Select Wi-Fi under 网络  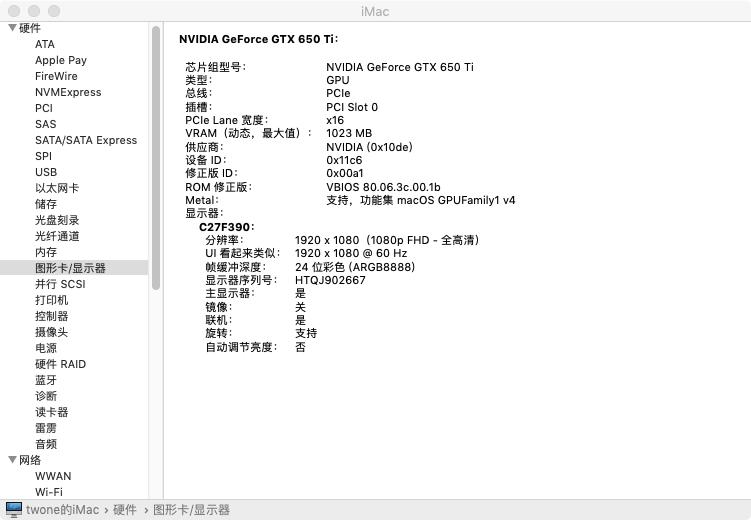click(49, 492)
